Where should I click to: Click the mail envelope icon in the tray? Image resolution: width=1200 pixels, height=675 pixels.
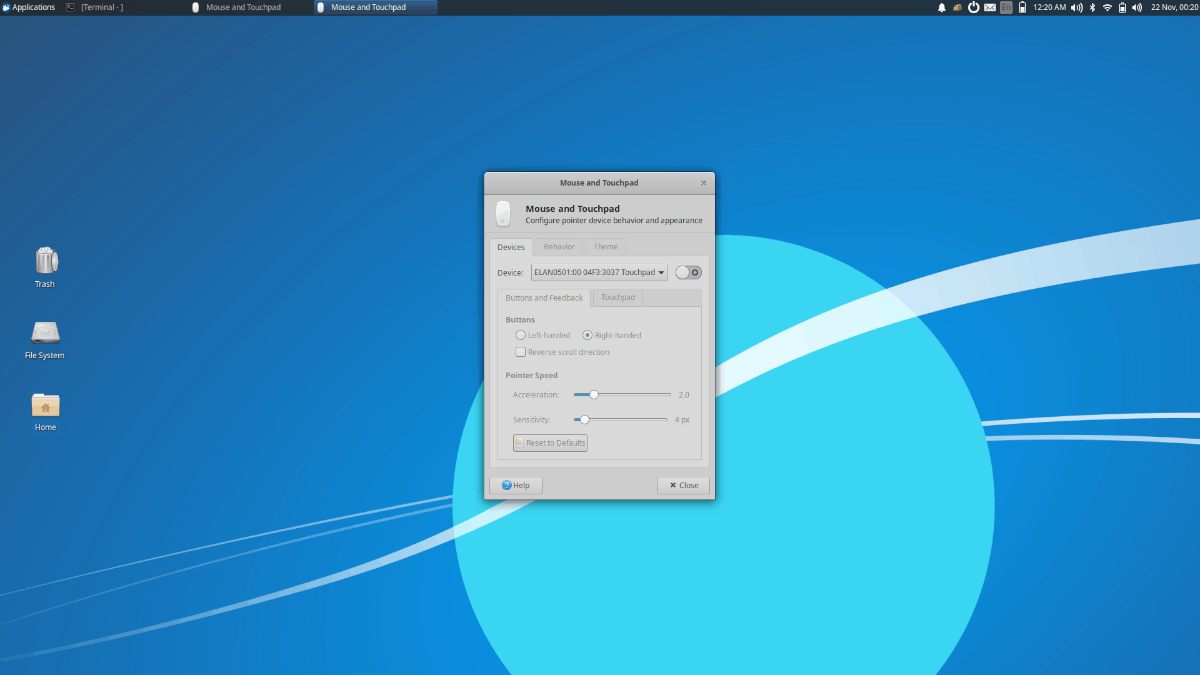click(x=989, y=7)
